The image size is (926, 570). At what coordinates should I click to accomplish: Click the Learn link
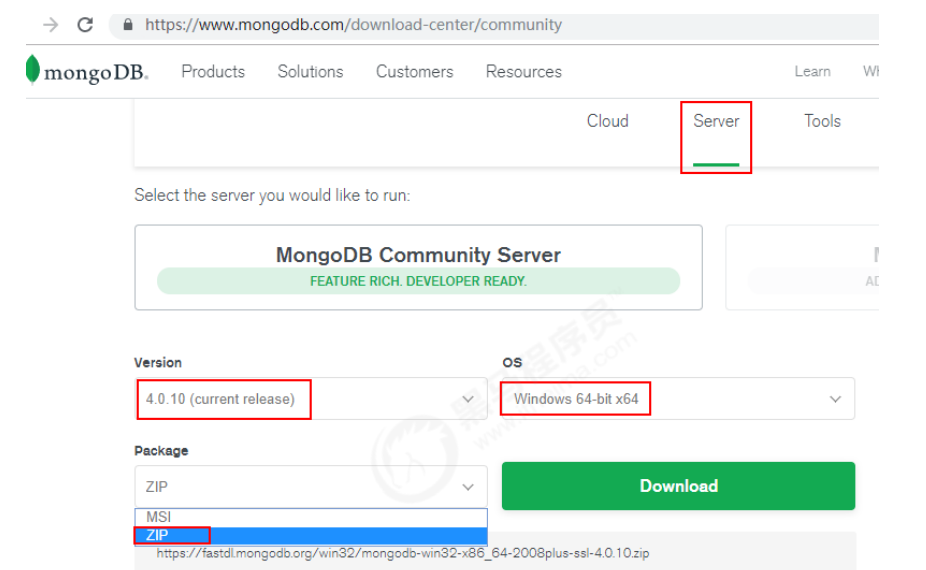[812, 71]
